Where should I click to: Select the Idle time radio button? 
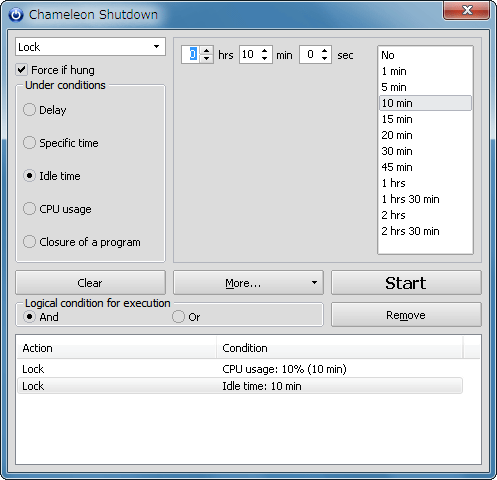(29, 176)
